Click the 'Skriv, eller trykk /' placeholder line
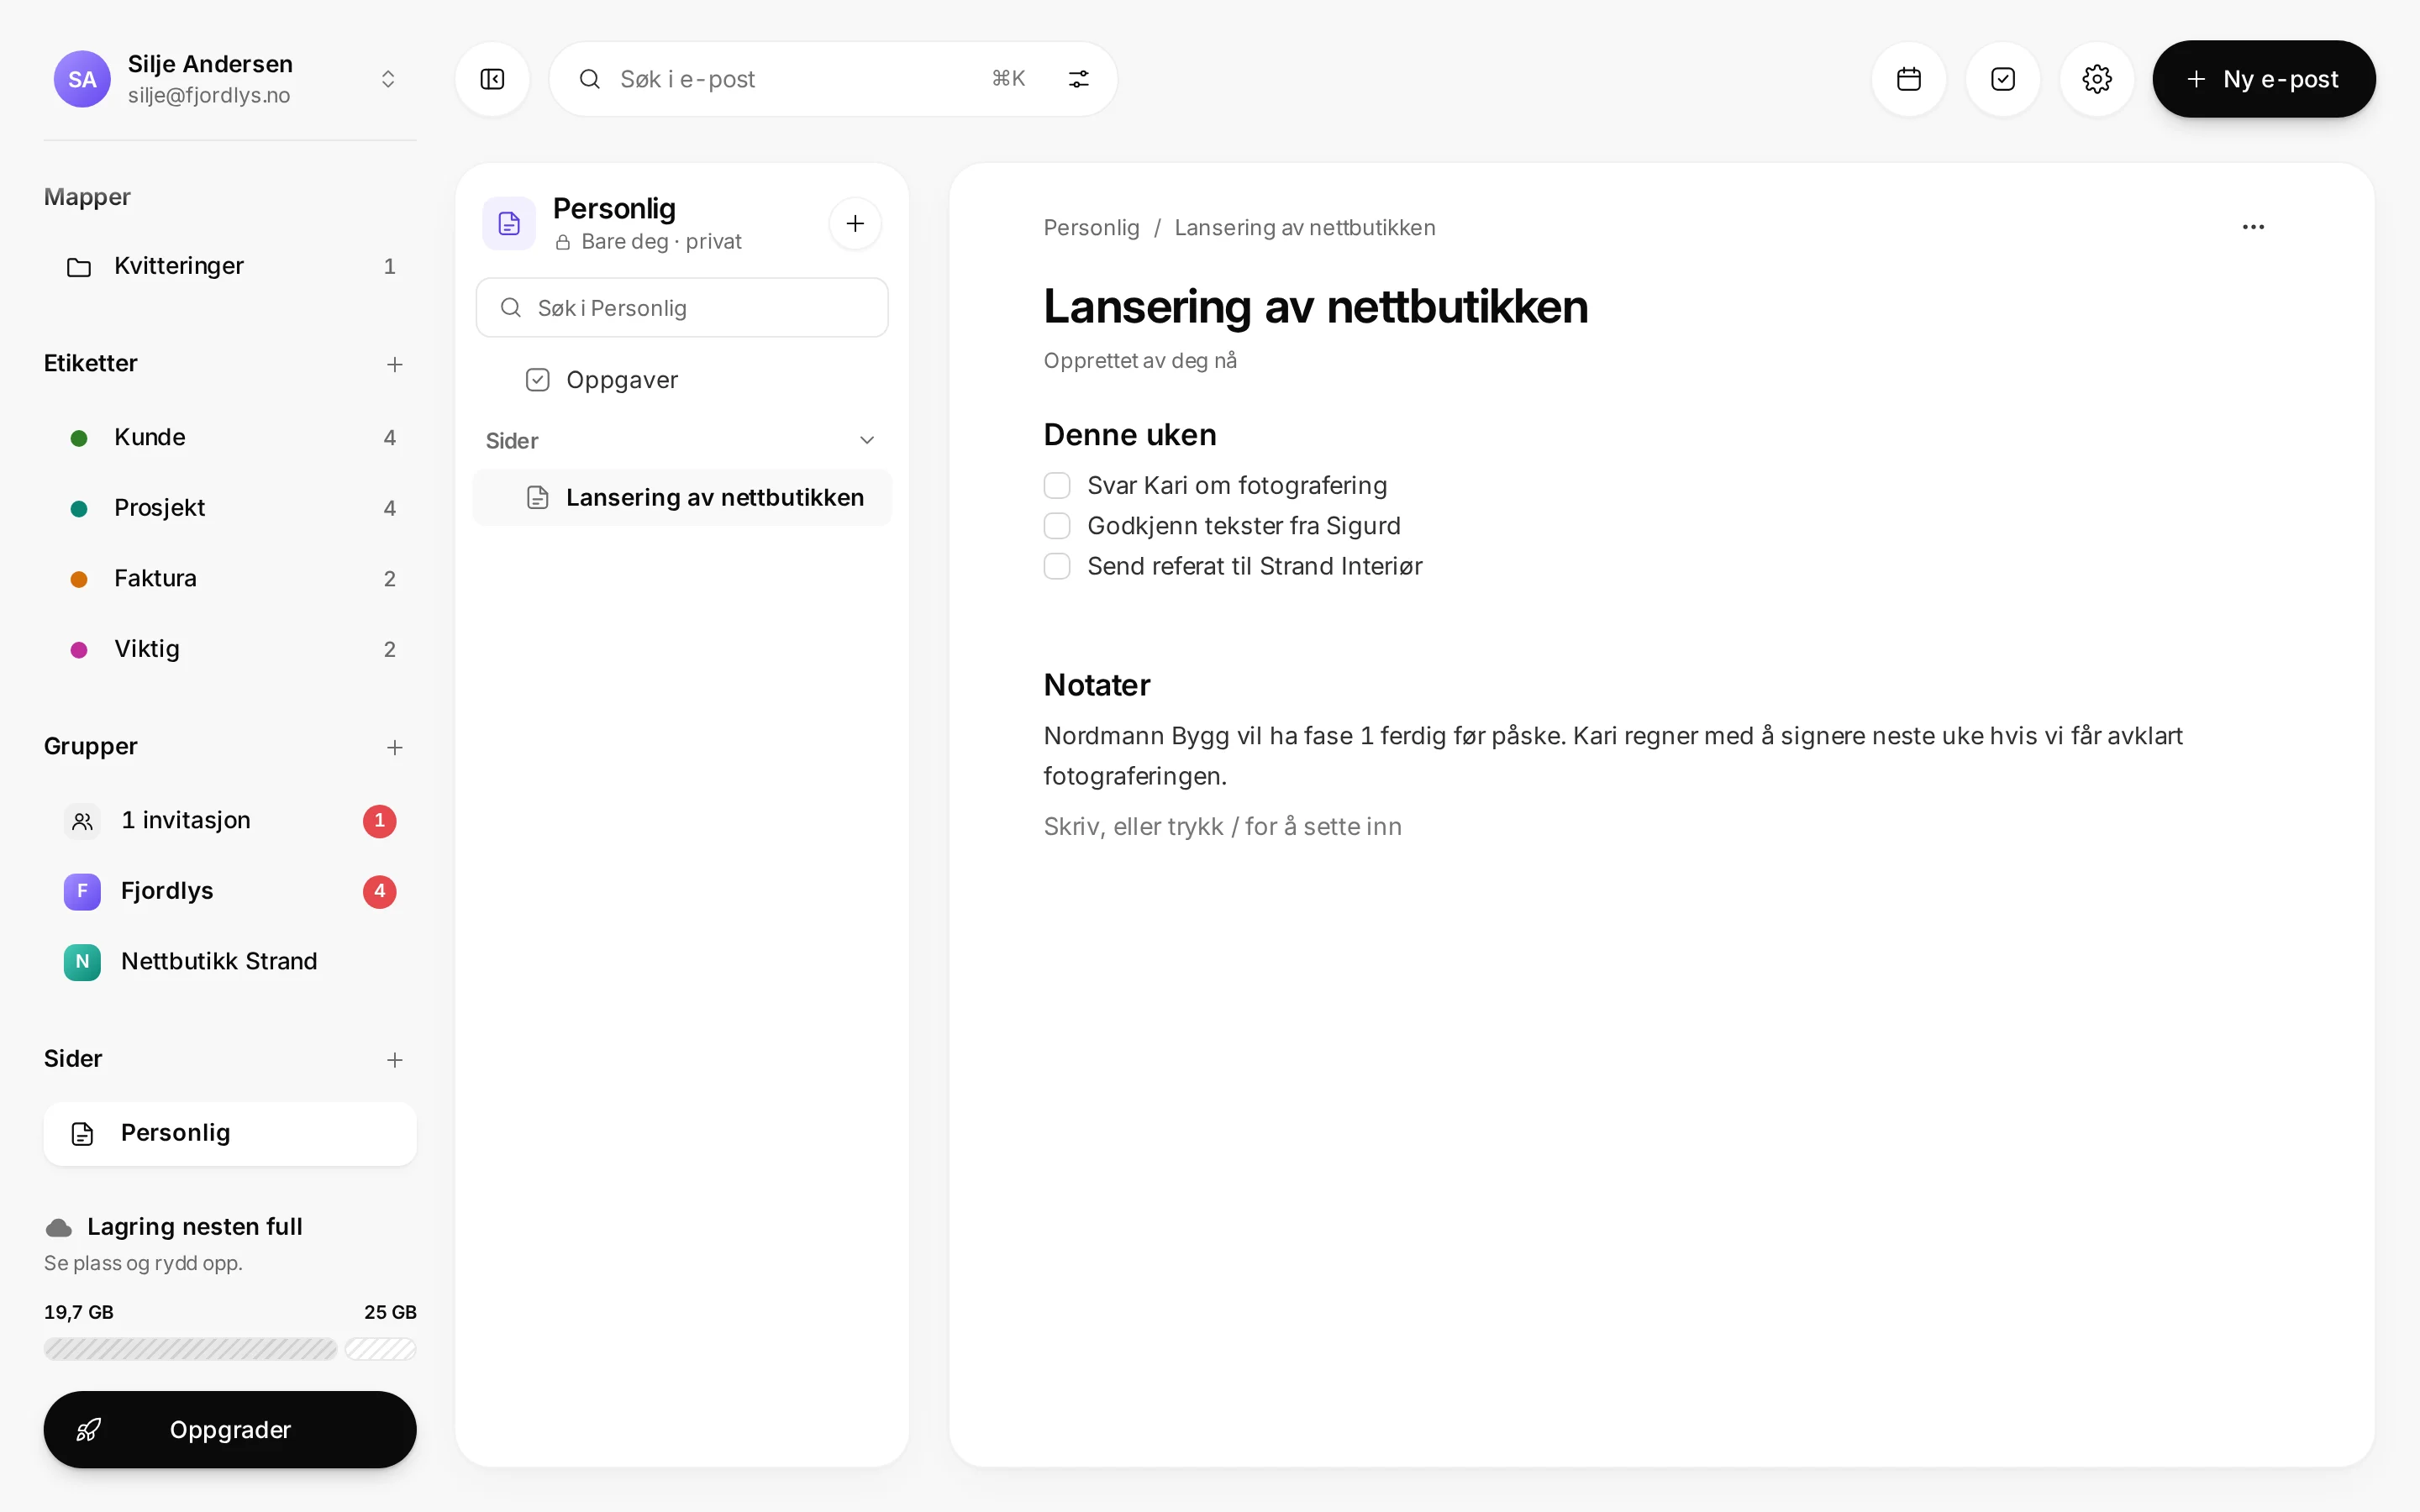 (1222, 827)
